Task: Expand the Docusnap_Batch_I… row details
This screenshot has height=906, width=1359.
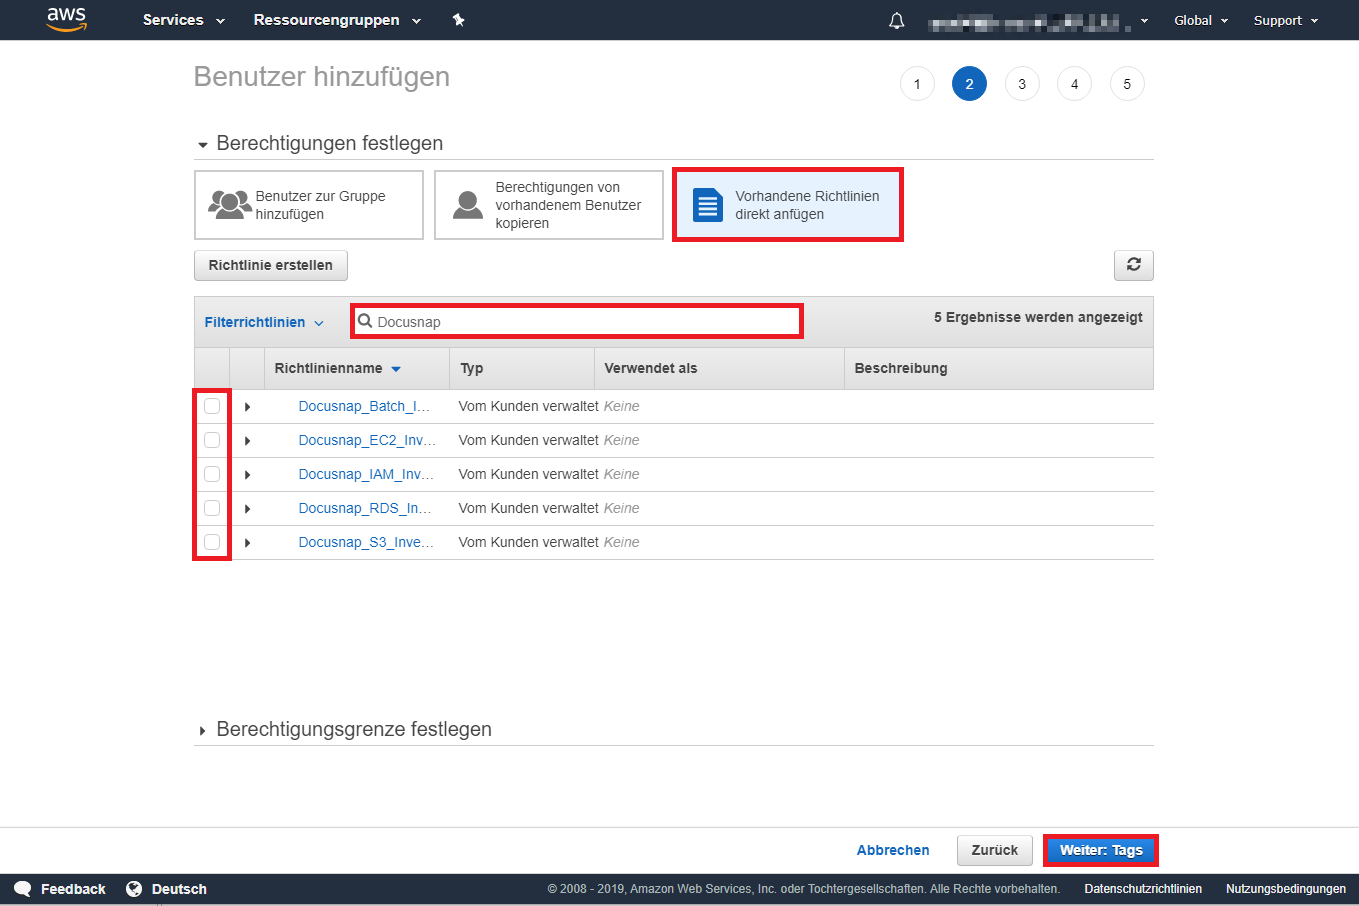Action: coord(247,407)
